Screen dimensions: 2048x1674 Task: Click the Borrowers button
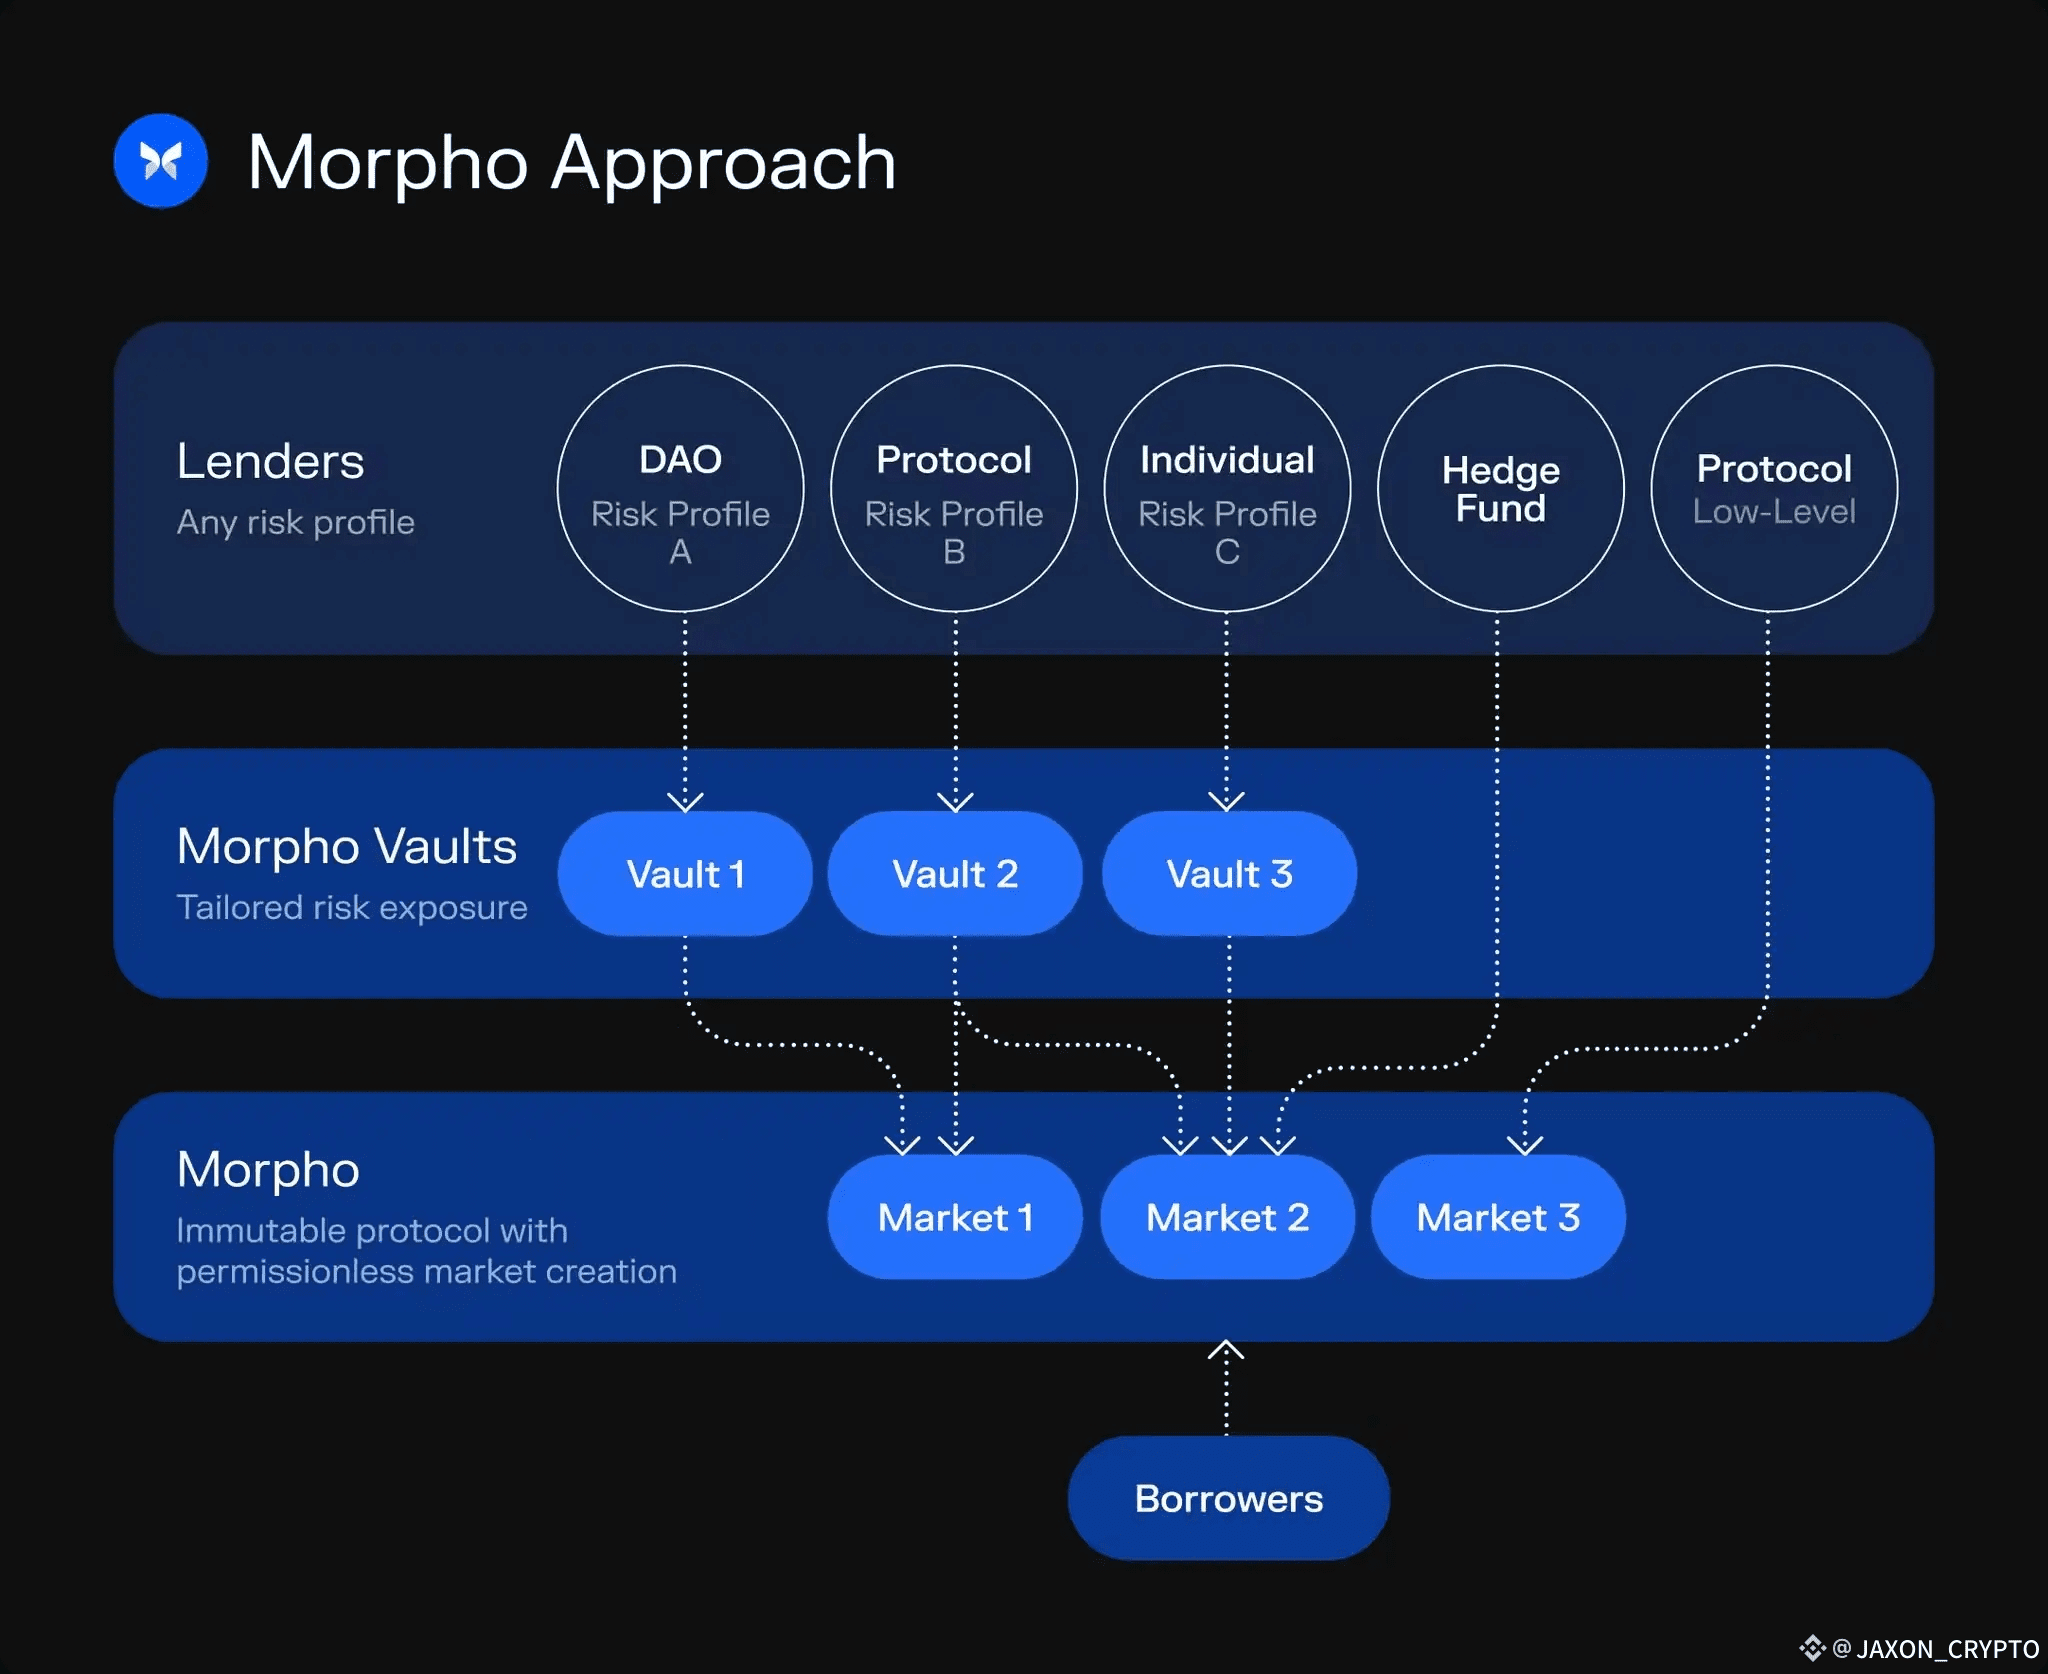1228,1498
